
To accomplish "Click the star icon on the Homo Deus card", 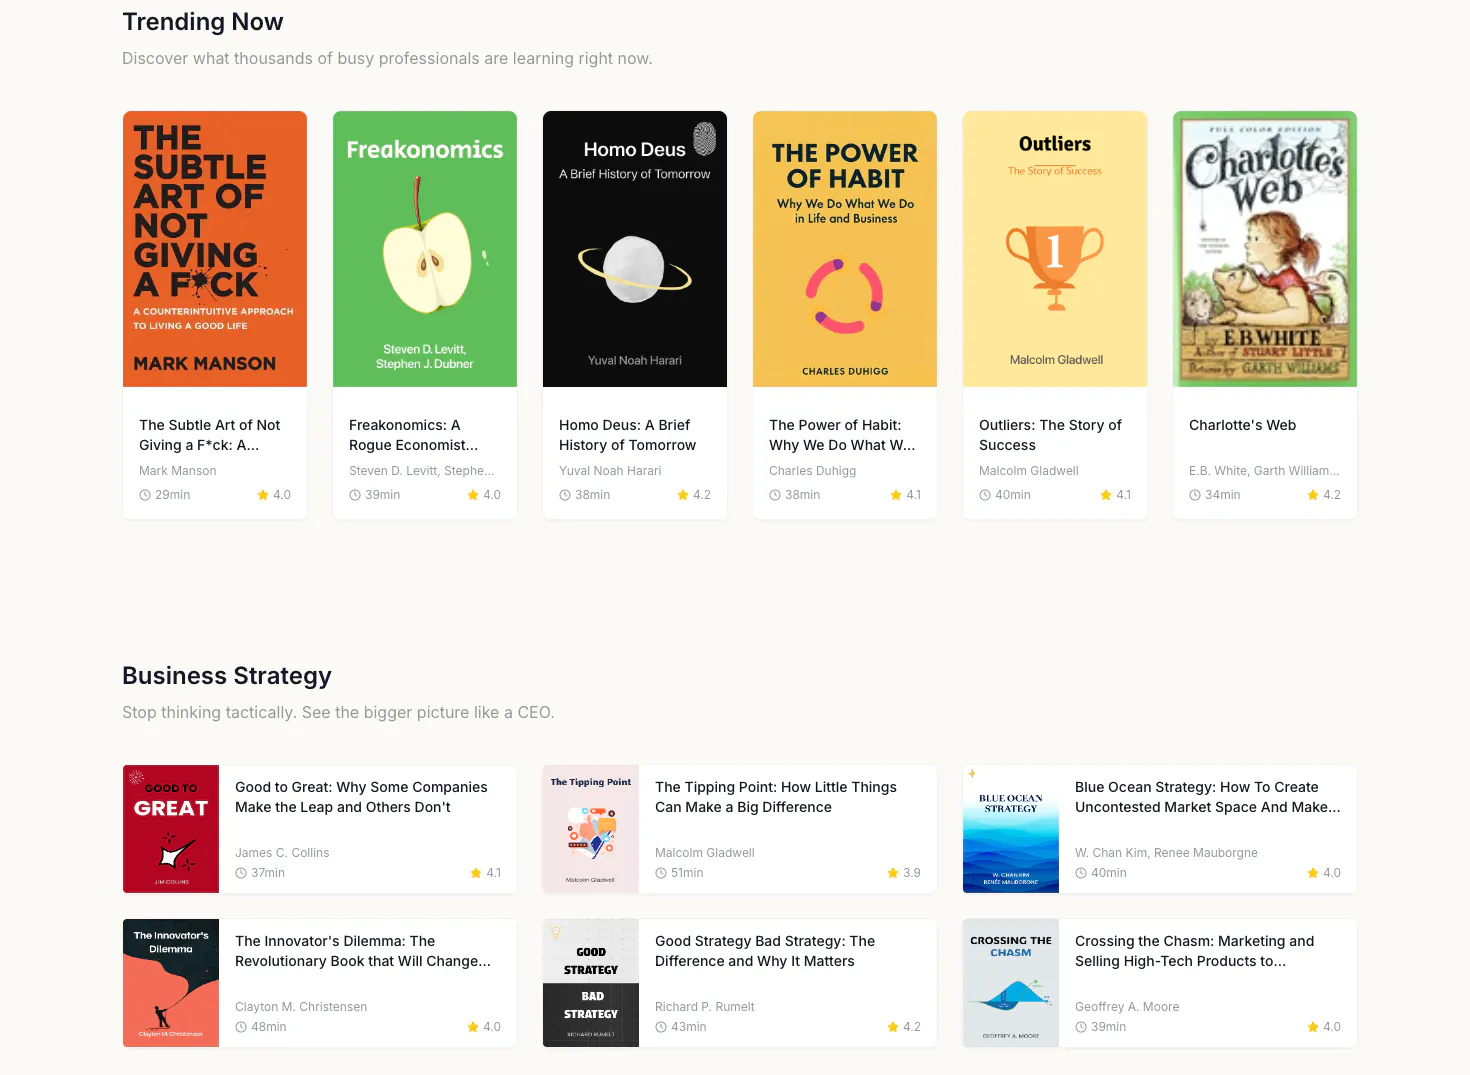I will [683, 495].
